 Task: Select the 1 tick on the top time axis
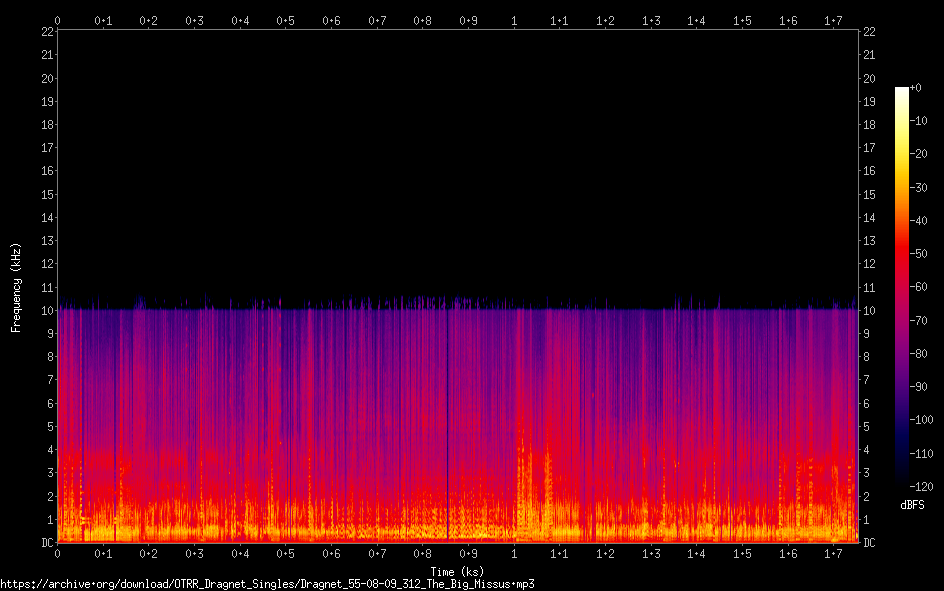pos(514,20)
